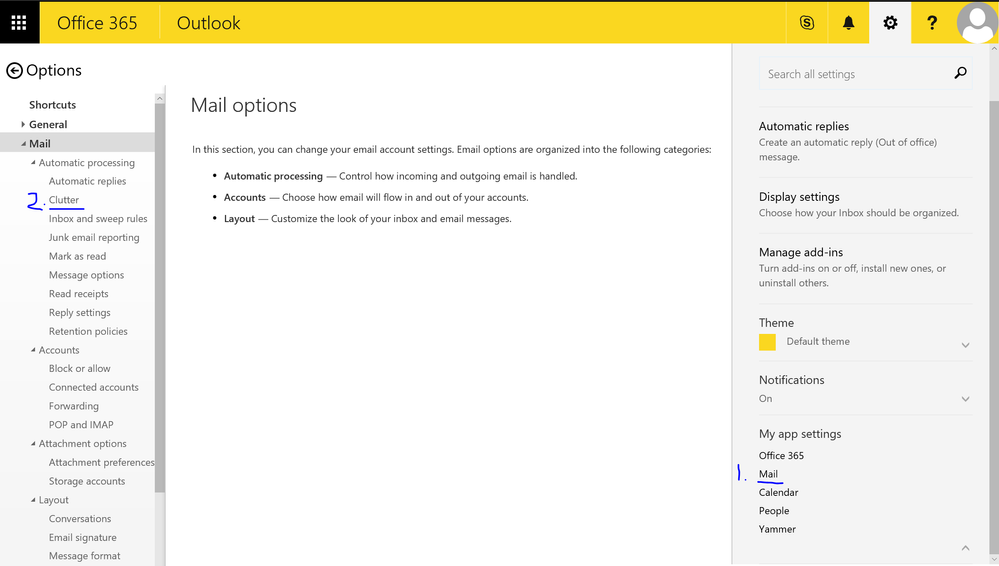Expand the Notifications dropdown chevron
999x566 pixels.
[x=965, y=399]
